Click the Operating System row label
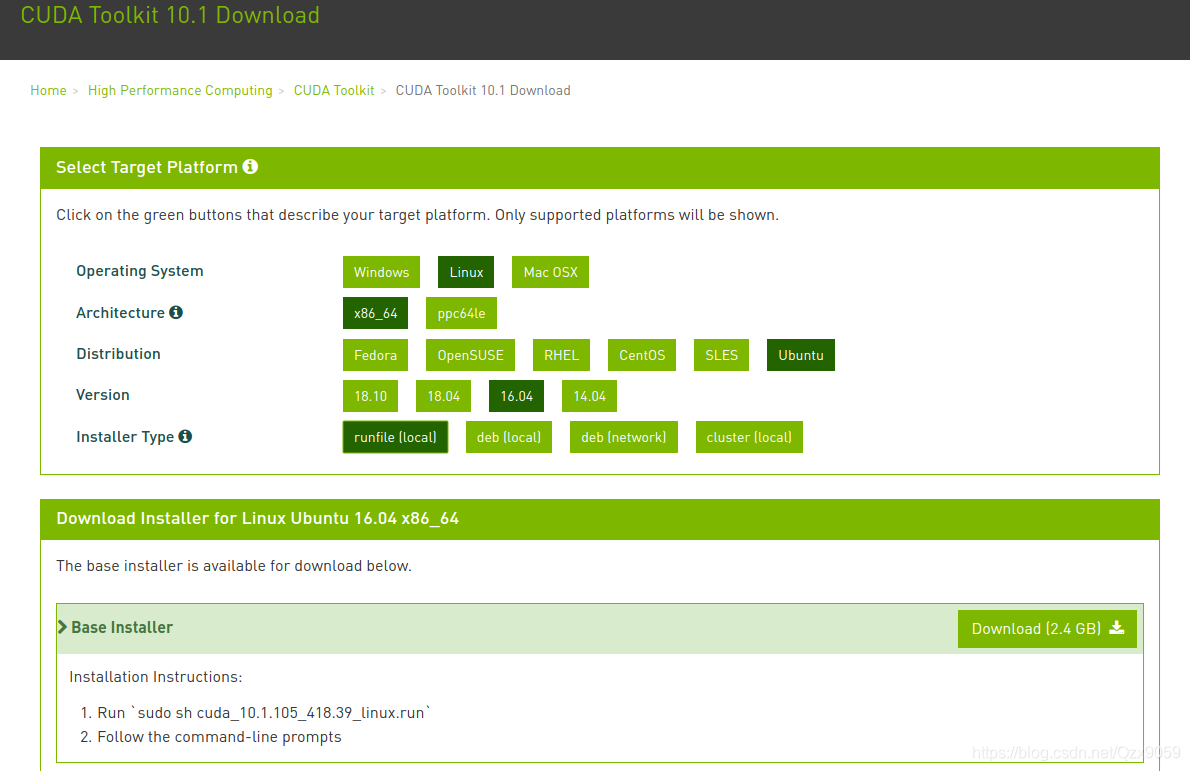This screenshot has width=1190, height=771. [x=140, y=271]
